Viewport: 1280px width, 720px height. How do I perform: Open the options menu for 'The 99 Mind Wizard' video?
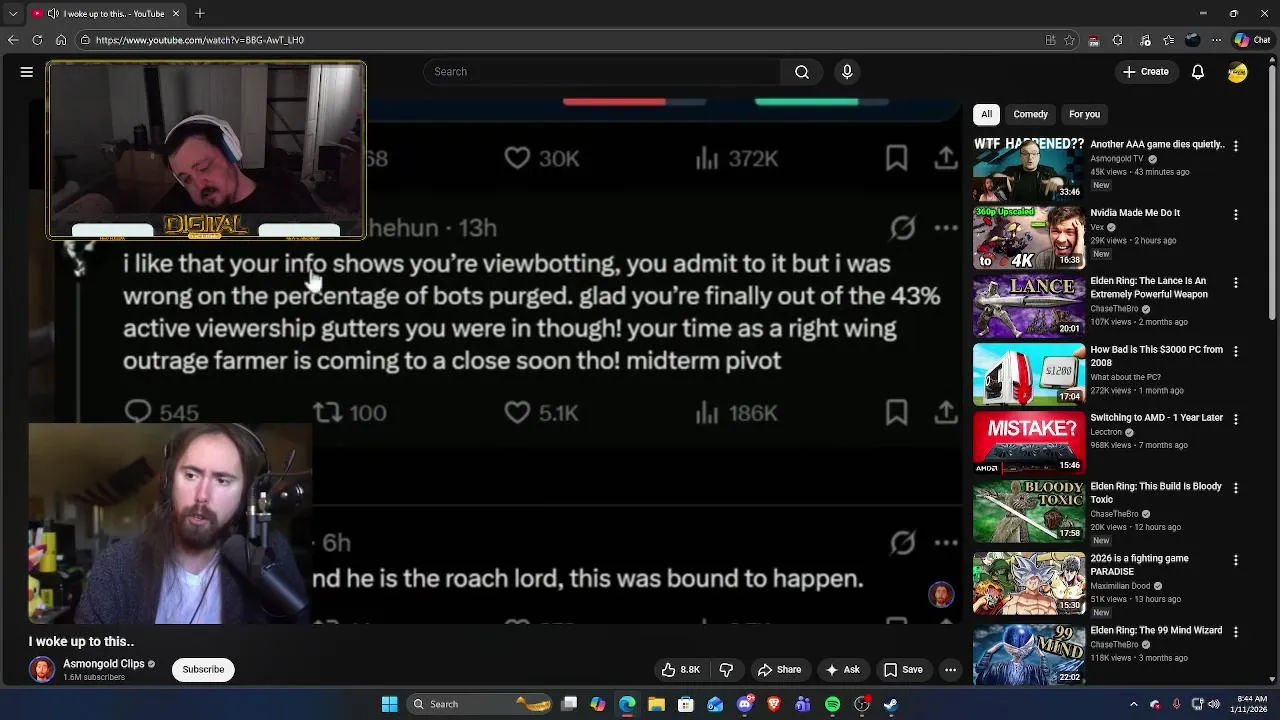click(x=1236, y=632)
